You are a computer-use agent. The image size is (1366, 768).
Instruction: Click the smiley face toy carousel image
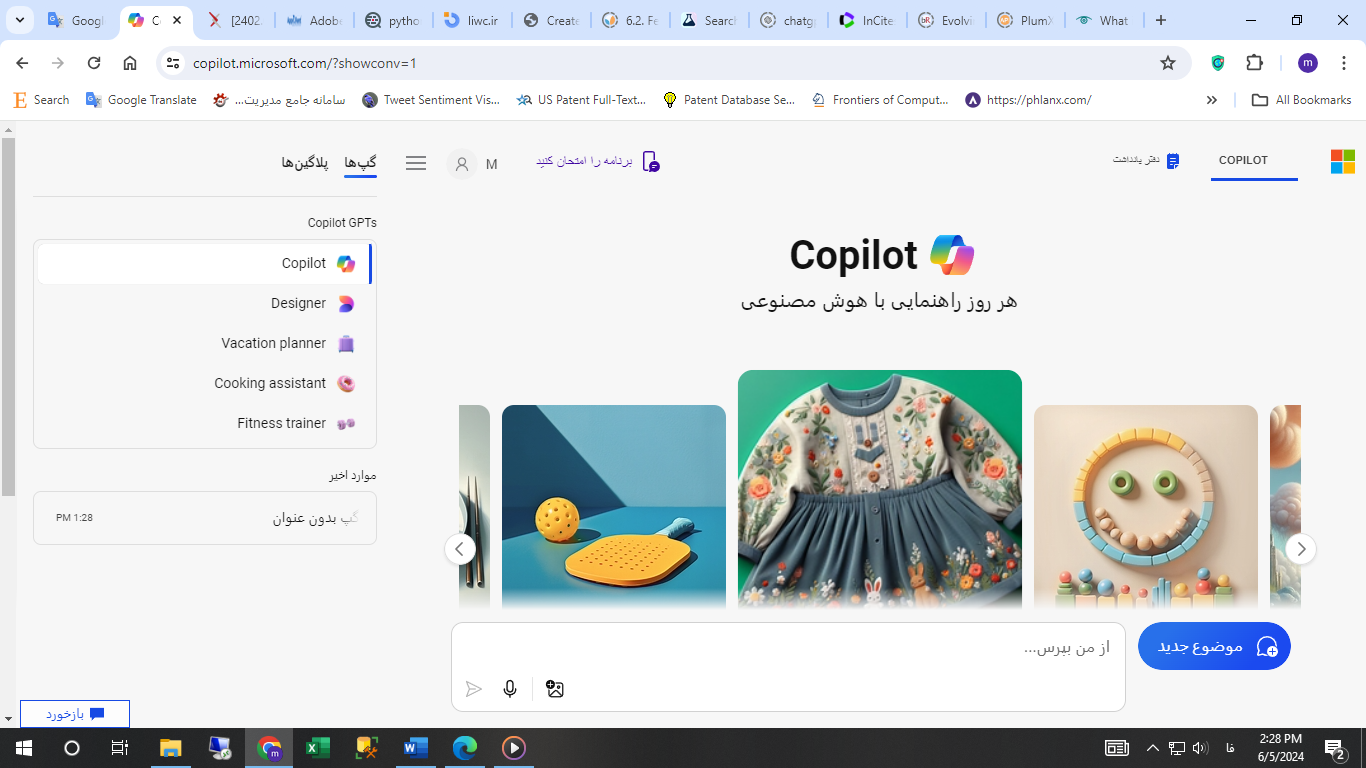tap(1146, 506)
